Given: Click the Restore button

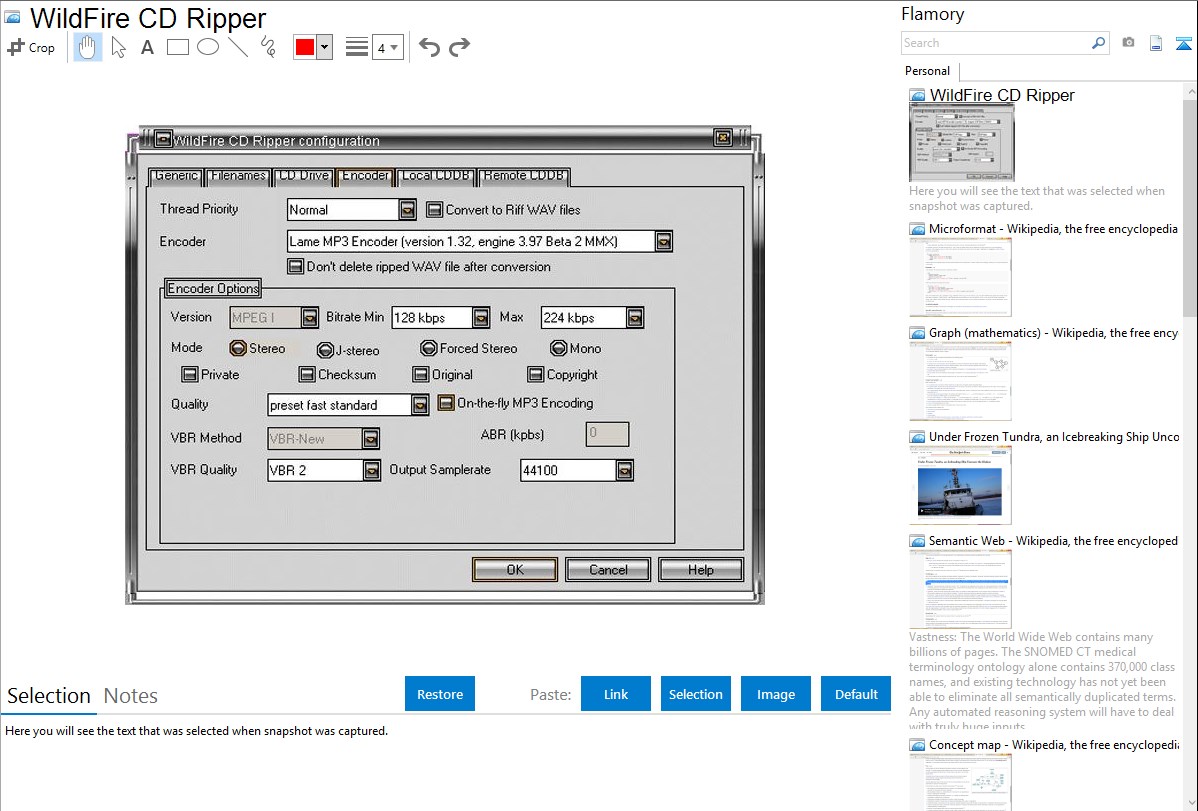Looking at the screenshot, I should (440, 694).
